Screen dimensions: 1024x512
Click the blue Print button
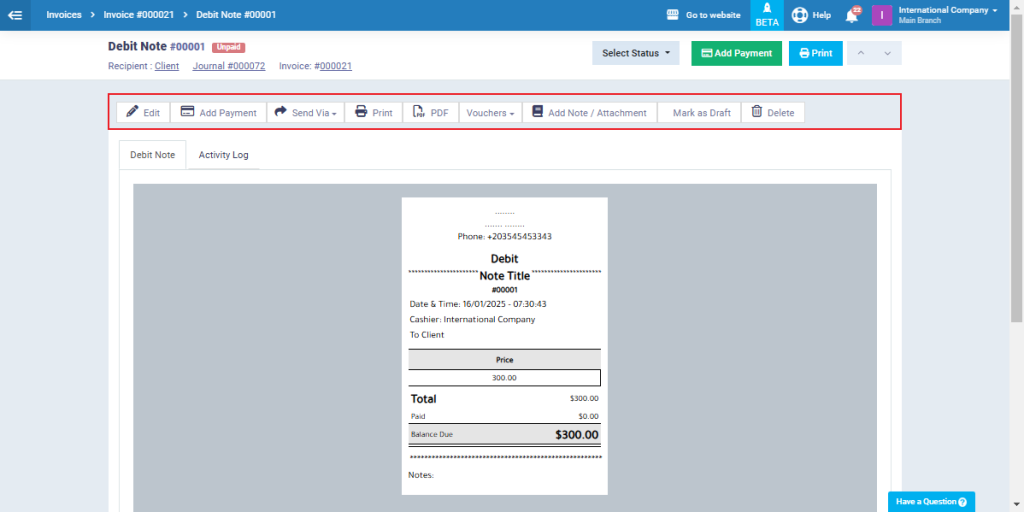816,53
